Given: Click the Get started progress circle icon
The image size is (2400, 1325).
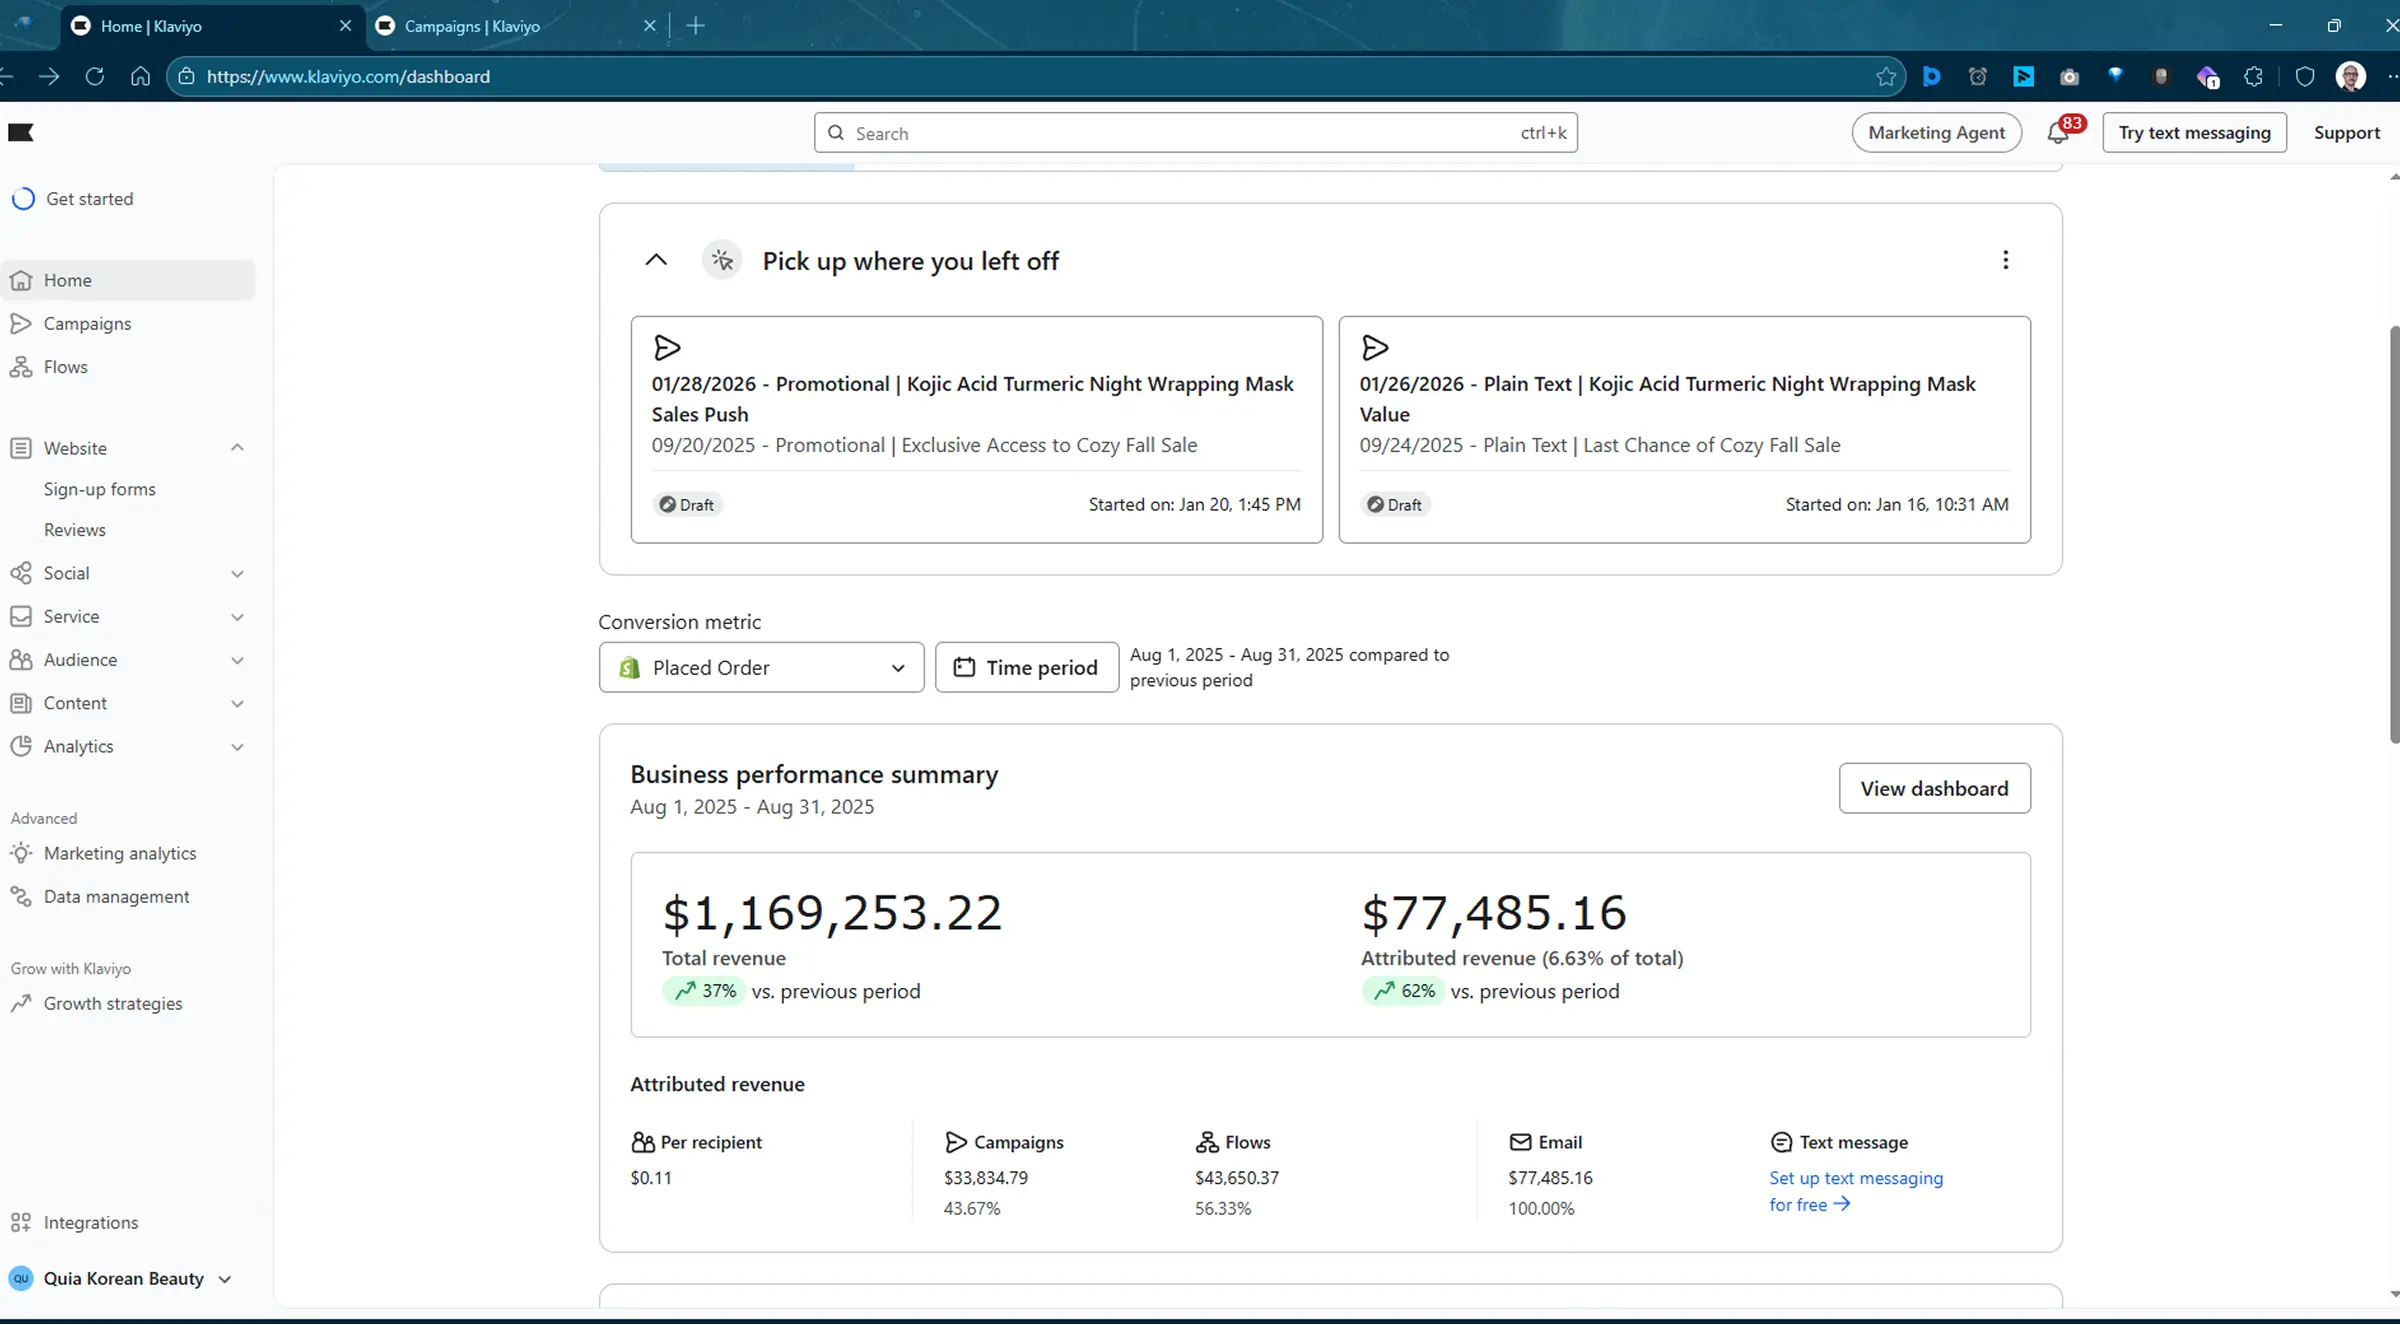Looking at the screenshot, I should click(23, 199).
